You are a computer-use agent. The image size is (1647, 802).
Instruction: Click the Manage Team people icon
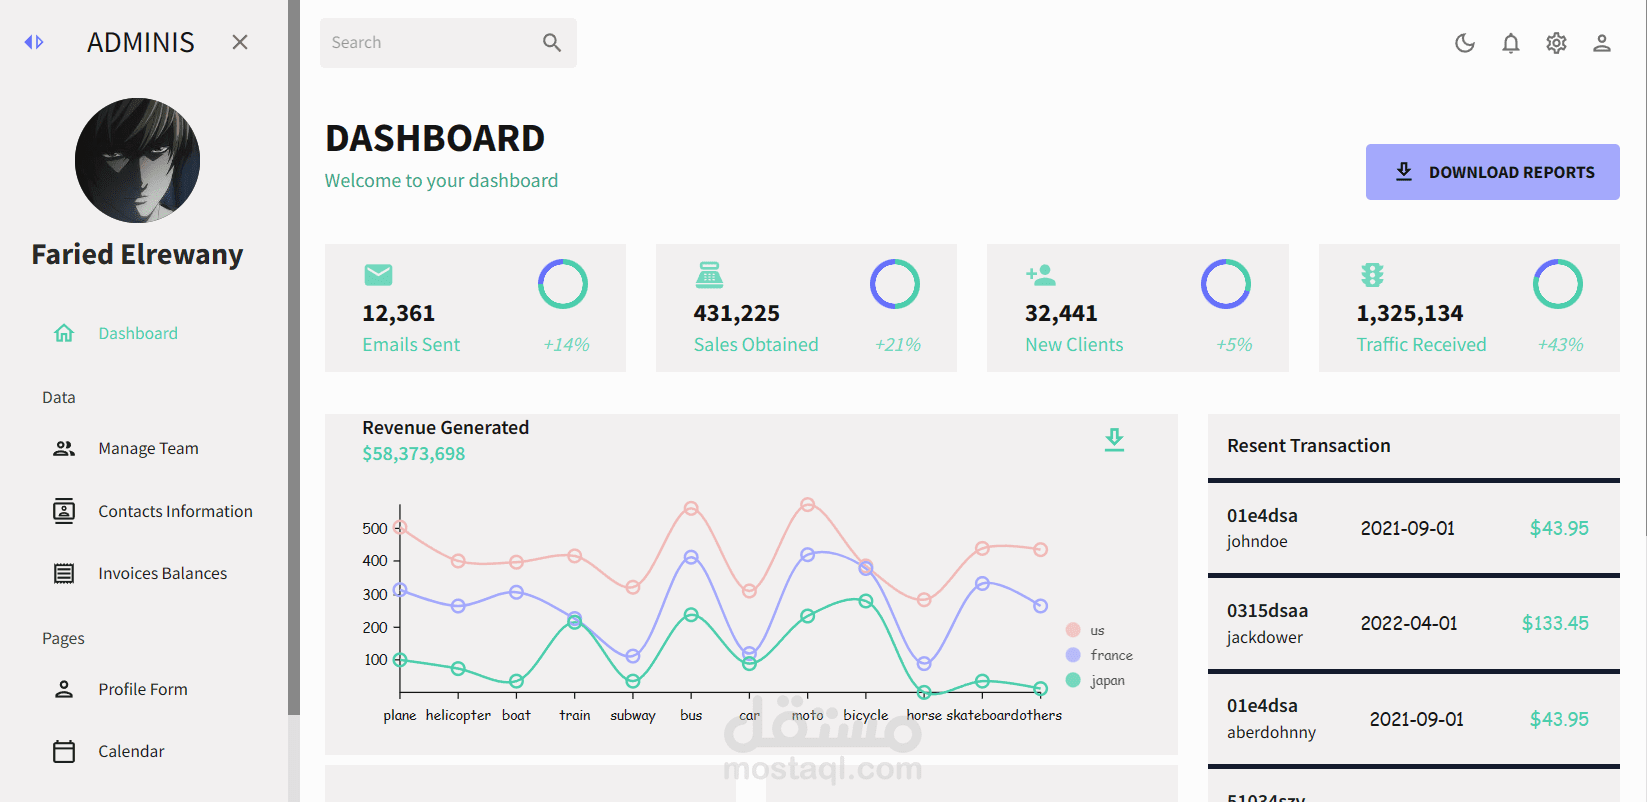coord(64,448)
